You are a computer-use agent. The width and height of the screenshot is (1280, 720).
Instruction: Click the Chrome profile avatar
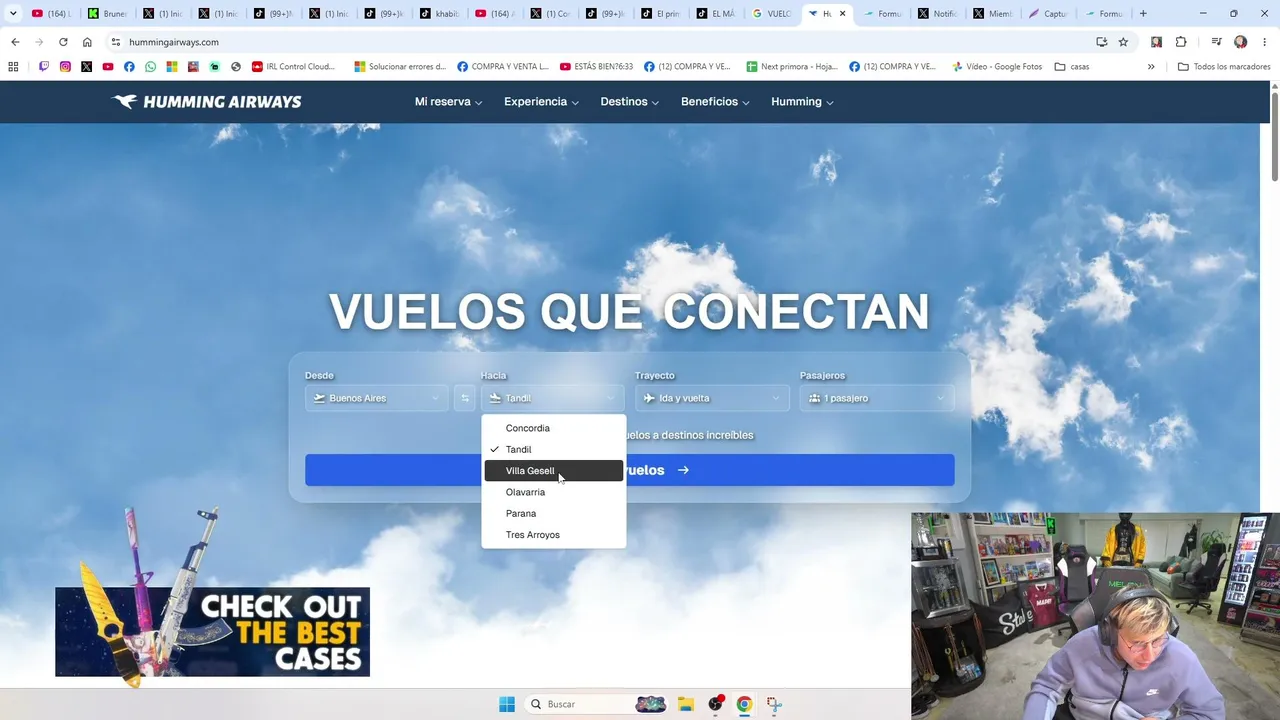point(1241,42)
